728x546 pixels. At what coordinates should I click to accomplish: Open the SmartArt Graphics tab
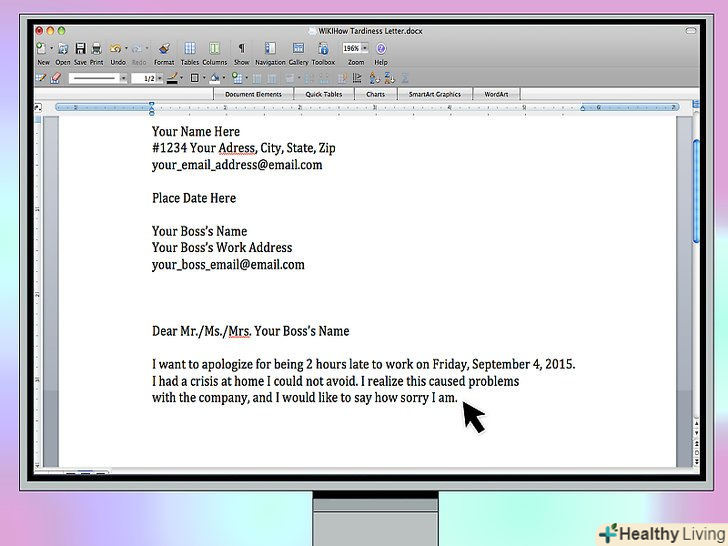point(435,95)
